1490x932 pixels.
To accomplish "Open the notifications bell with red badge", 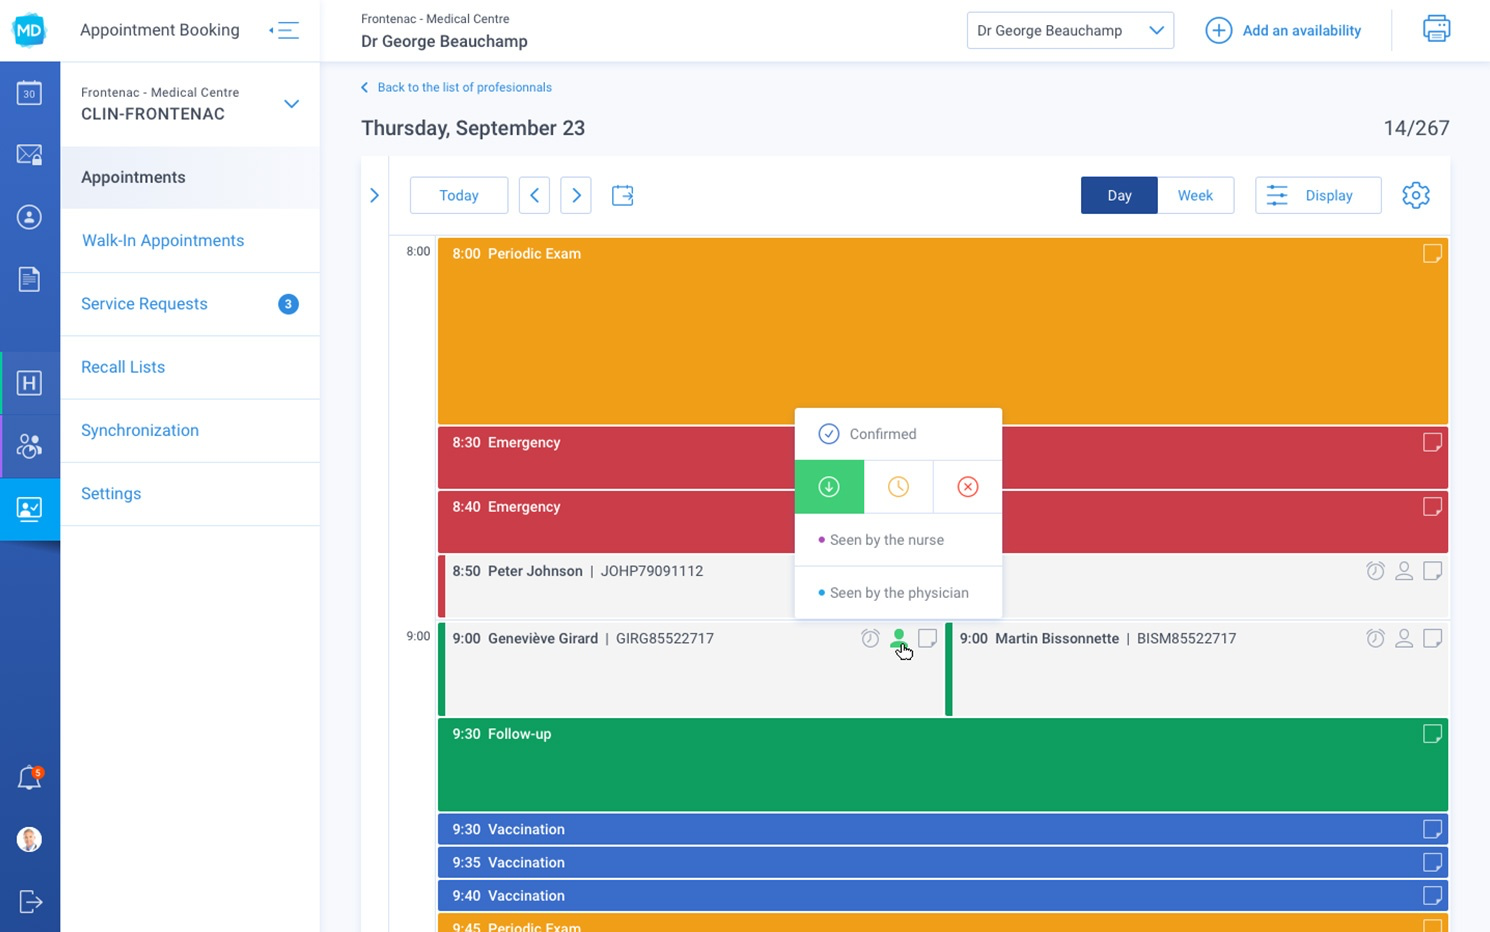I will pyautogui.click(x=30, y=778).
